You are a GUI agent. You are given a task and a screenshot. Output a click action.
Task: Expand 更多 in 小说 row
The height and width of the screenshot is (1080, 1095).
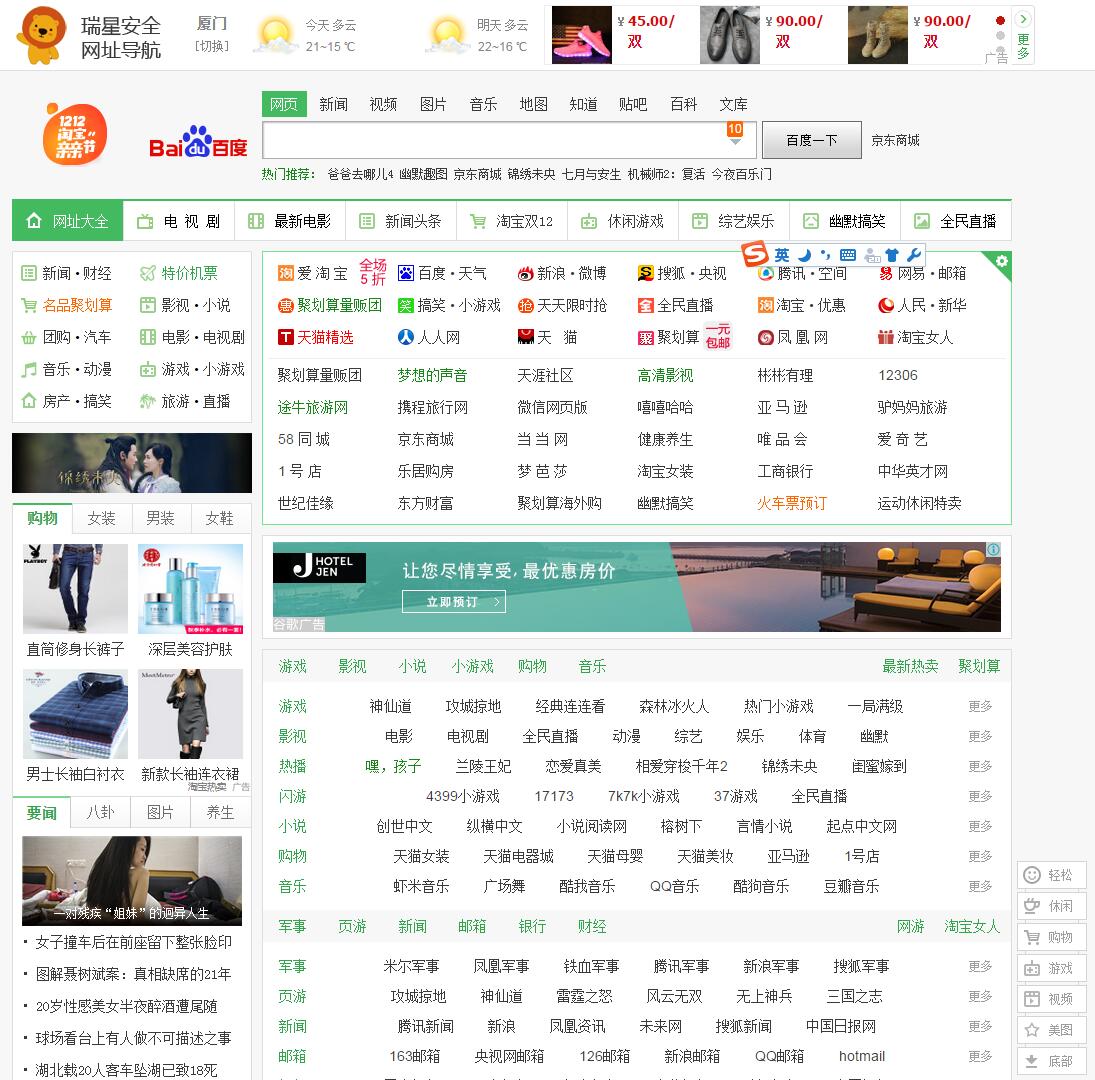point(980,826)
